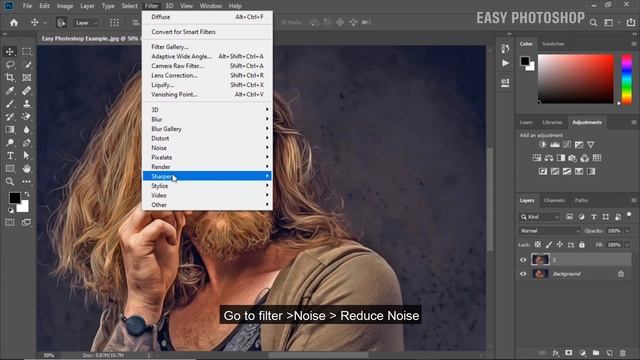Choose Convert for Smart Filters
640x360 pixels.
coord(207,32)
